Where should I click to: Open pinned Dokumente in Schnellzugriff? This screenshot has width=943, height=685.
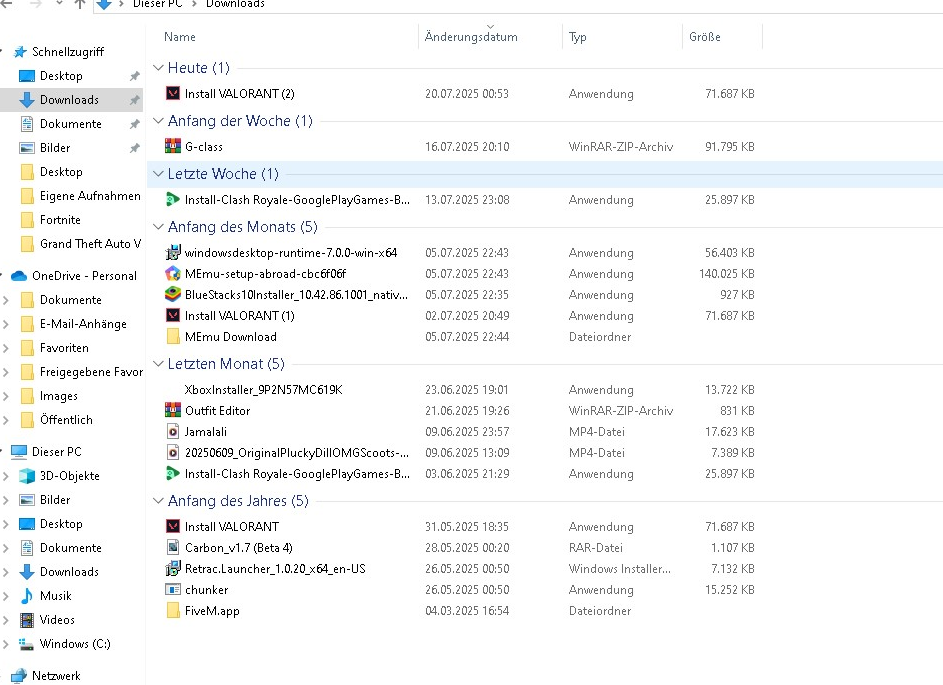70,124
